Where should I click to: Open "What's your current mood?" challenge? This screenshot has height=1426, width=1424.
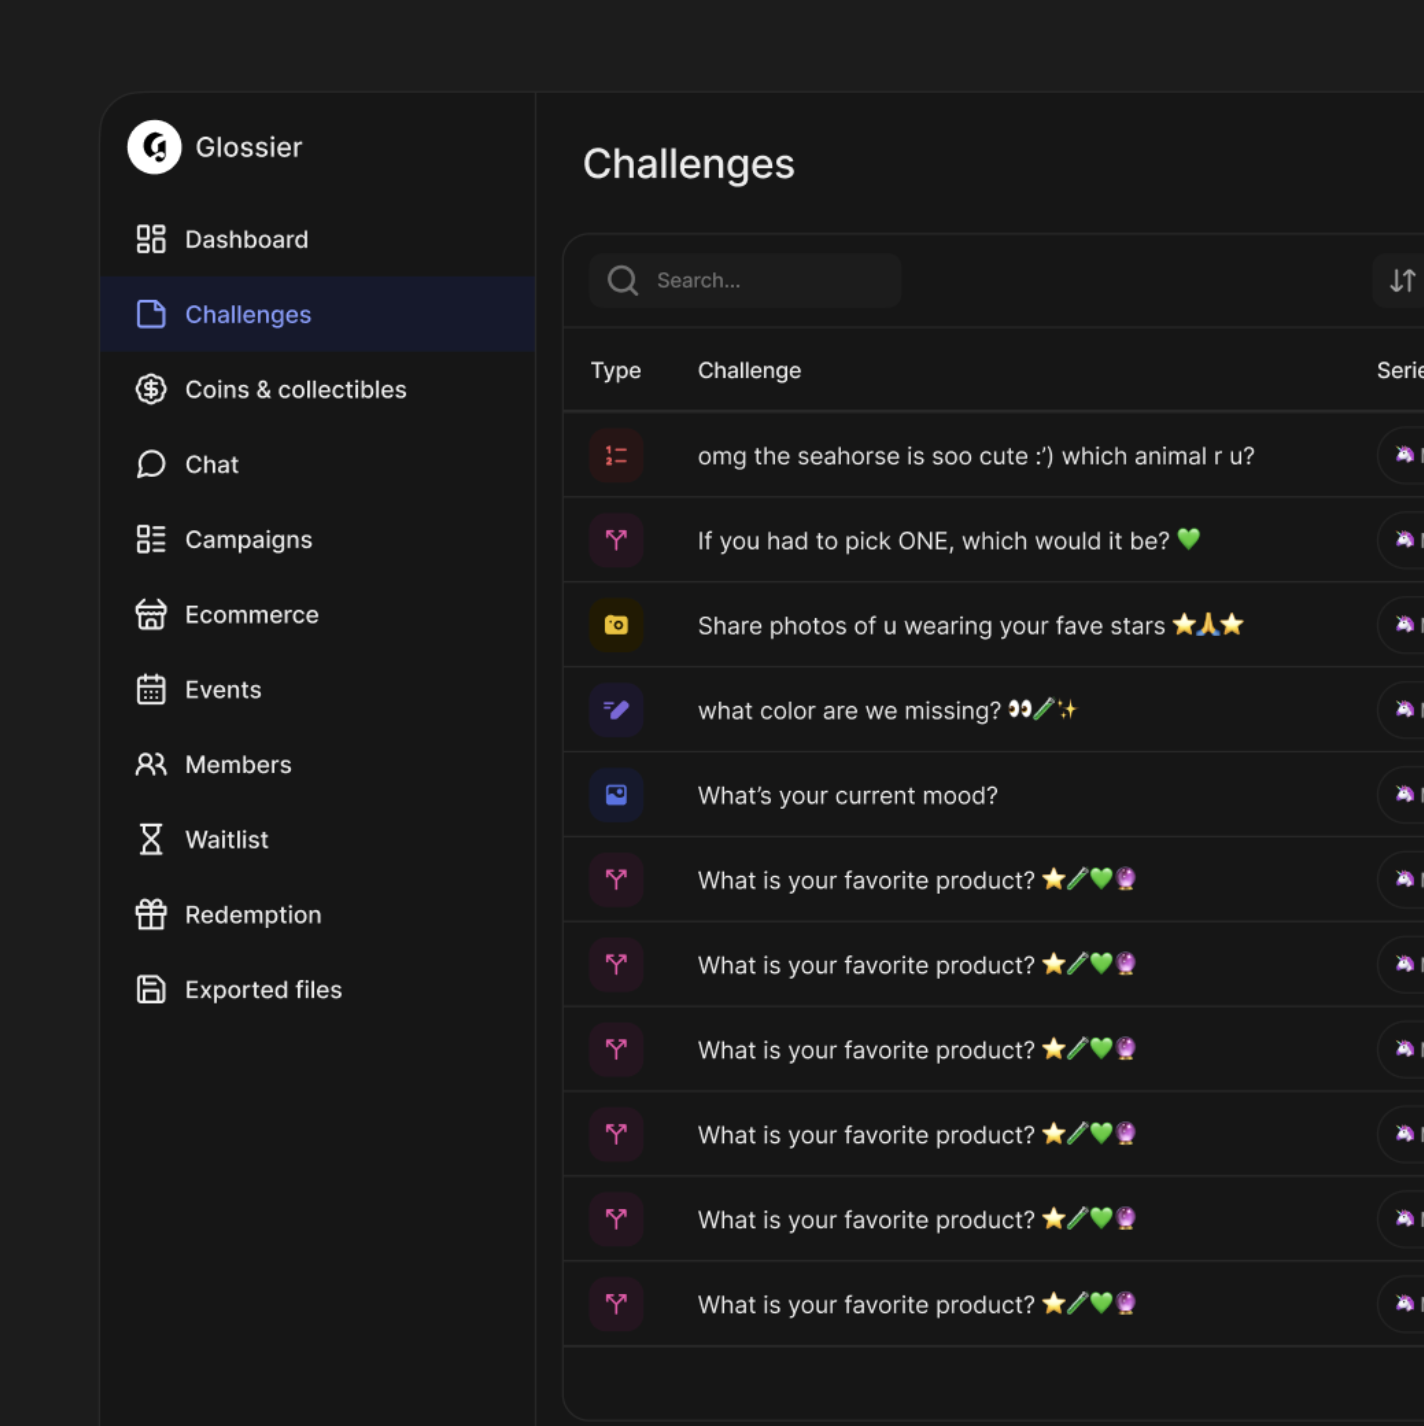(x=847, y=795)
